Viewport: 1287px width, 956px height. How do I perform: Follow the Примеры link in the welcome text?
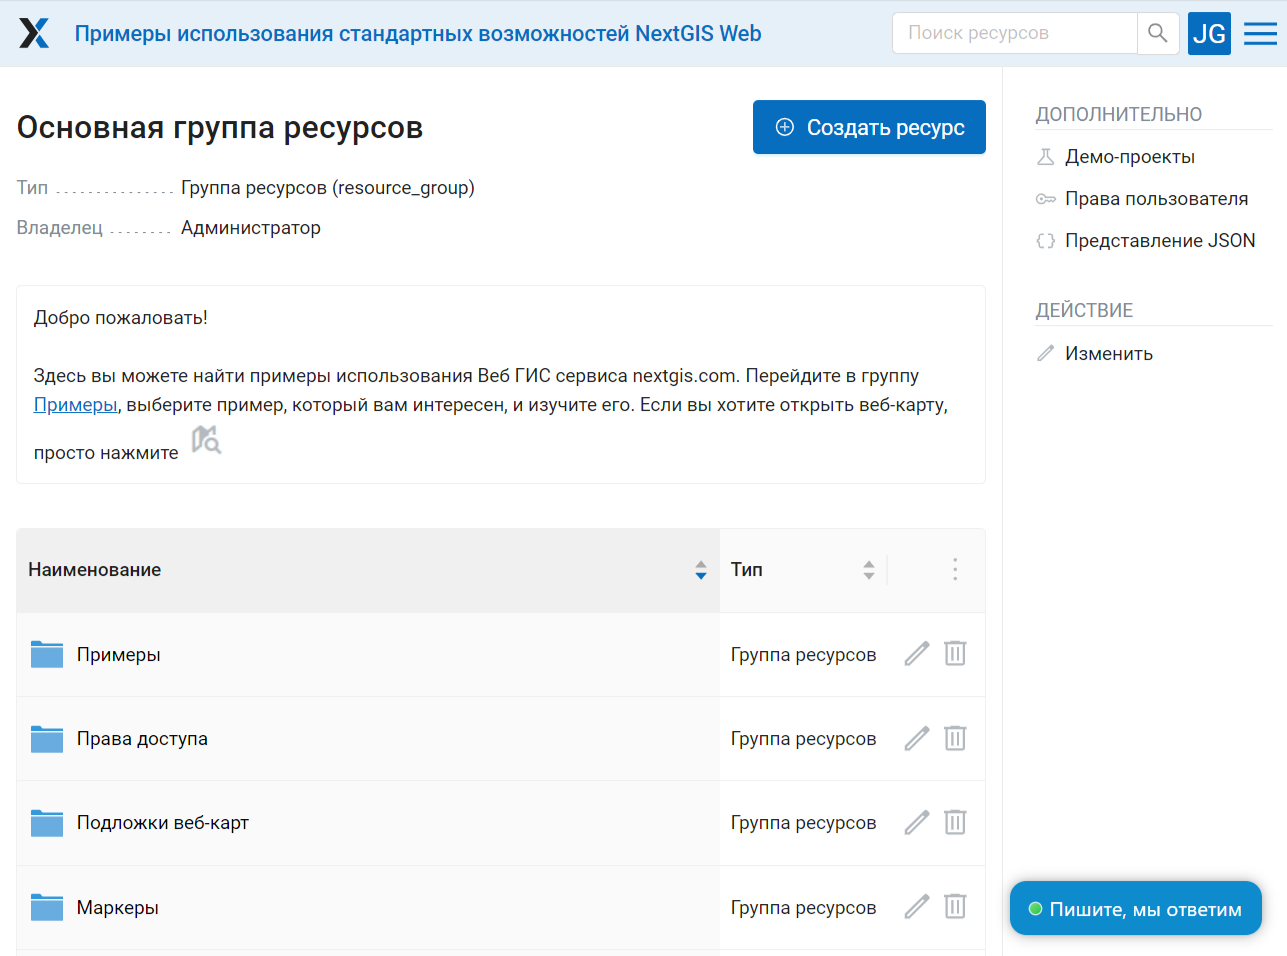75,405
